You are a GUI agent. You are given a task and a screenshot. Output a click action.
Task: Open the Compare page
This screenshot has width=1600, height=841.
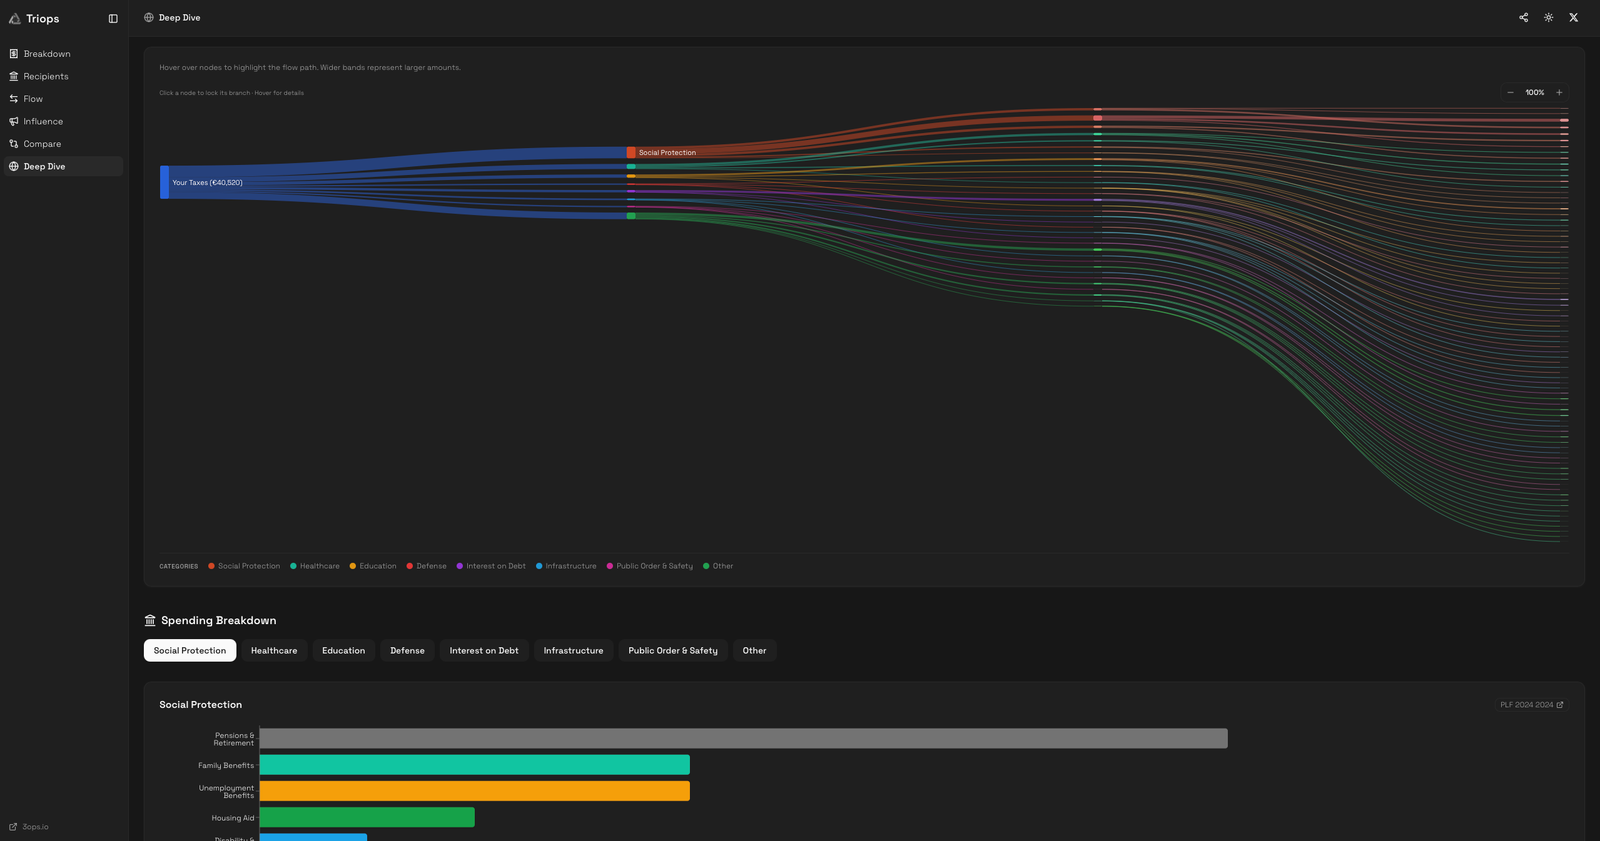42,144
